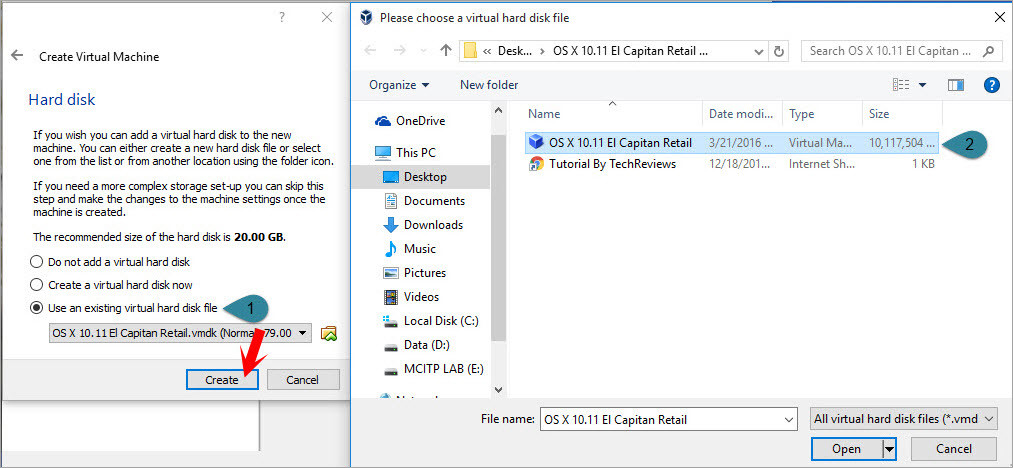Open Data (D:) drive
Image resolution: width=1013 pixels, height=468 pixels.
click(x=416, y=345)
